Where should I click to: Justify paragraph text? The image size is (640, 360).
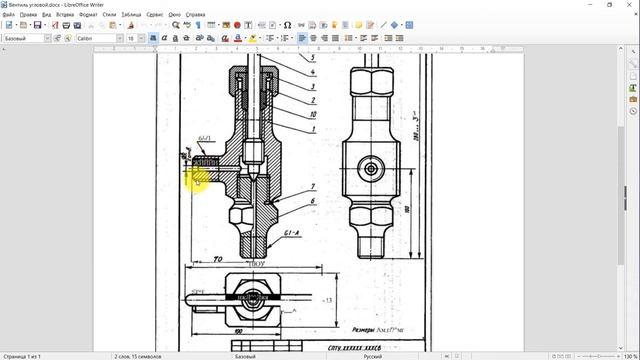(x=335, y=38)
